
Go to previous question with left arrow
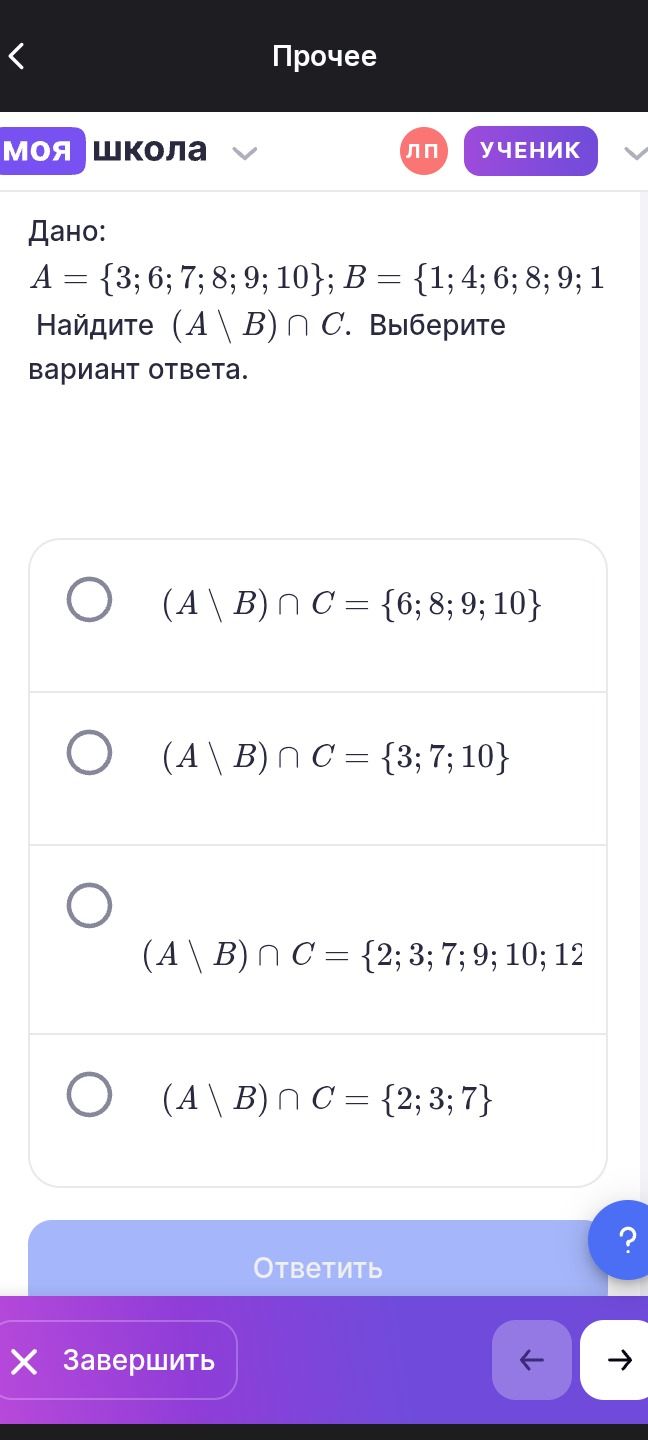click(532, 1360)
